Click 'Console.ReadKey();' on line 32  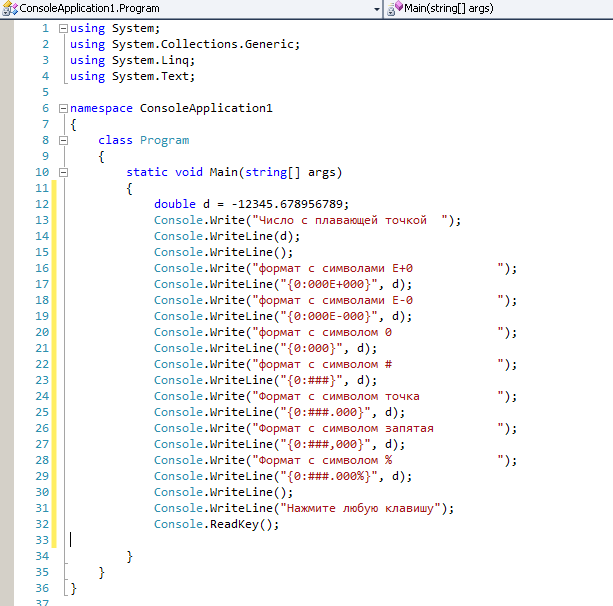click(x=217, y=525)
